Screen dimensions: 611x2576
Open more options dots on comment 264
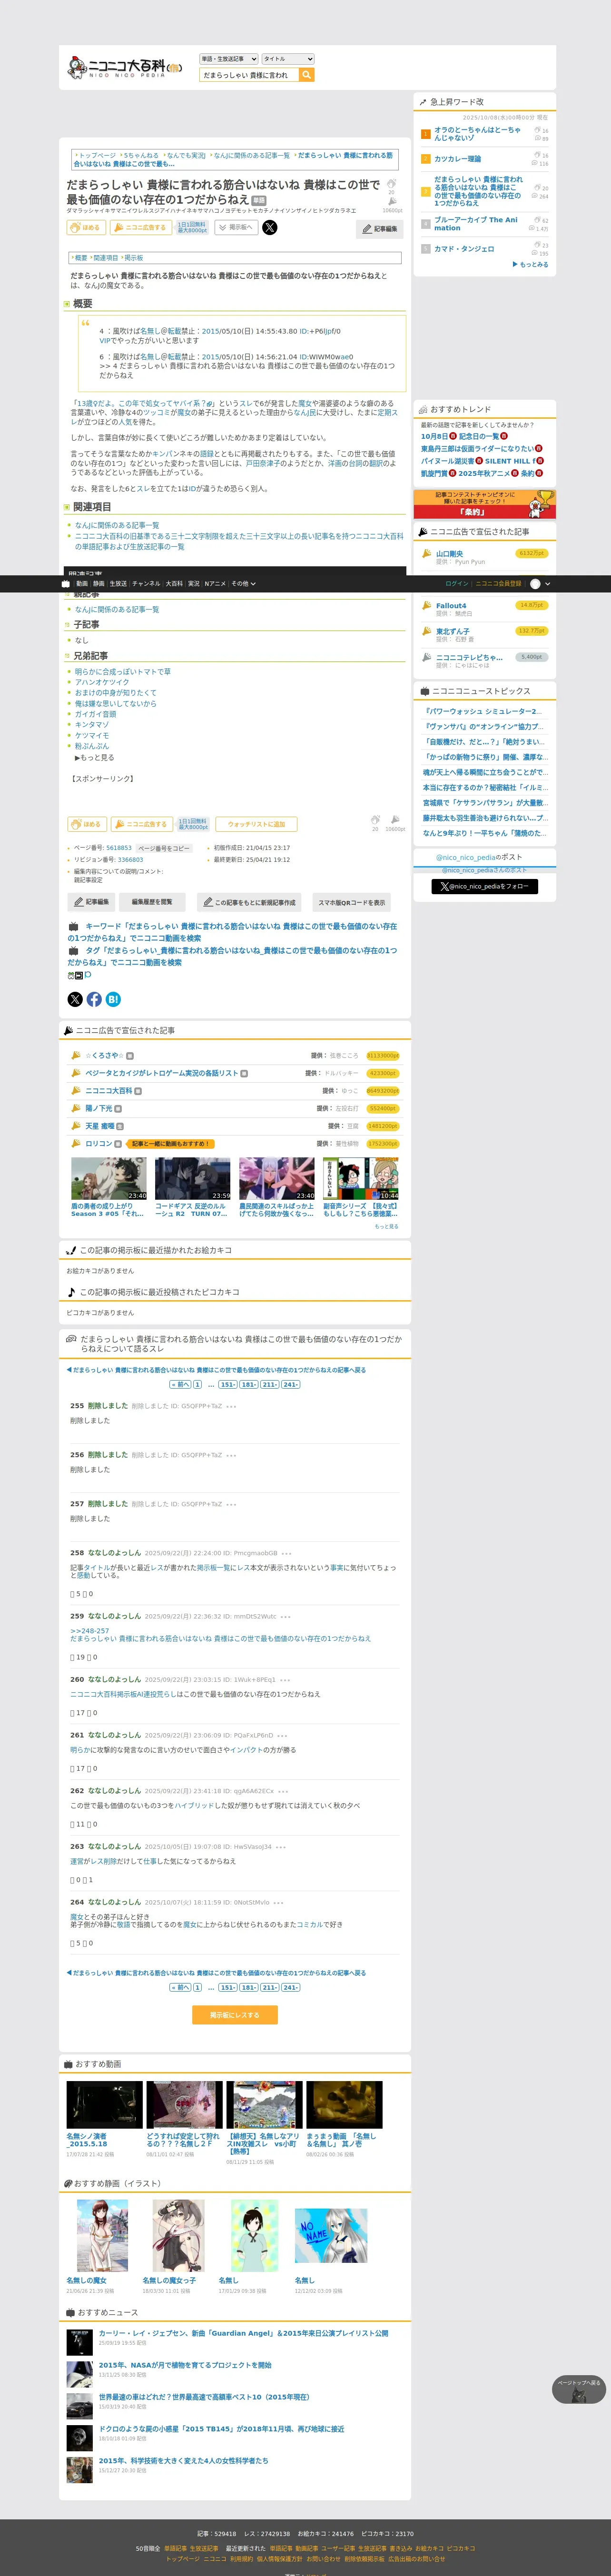tap(278, 1902)
